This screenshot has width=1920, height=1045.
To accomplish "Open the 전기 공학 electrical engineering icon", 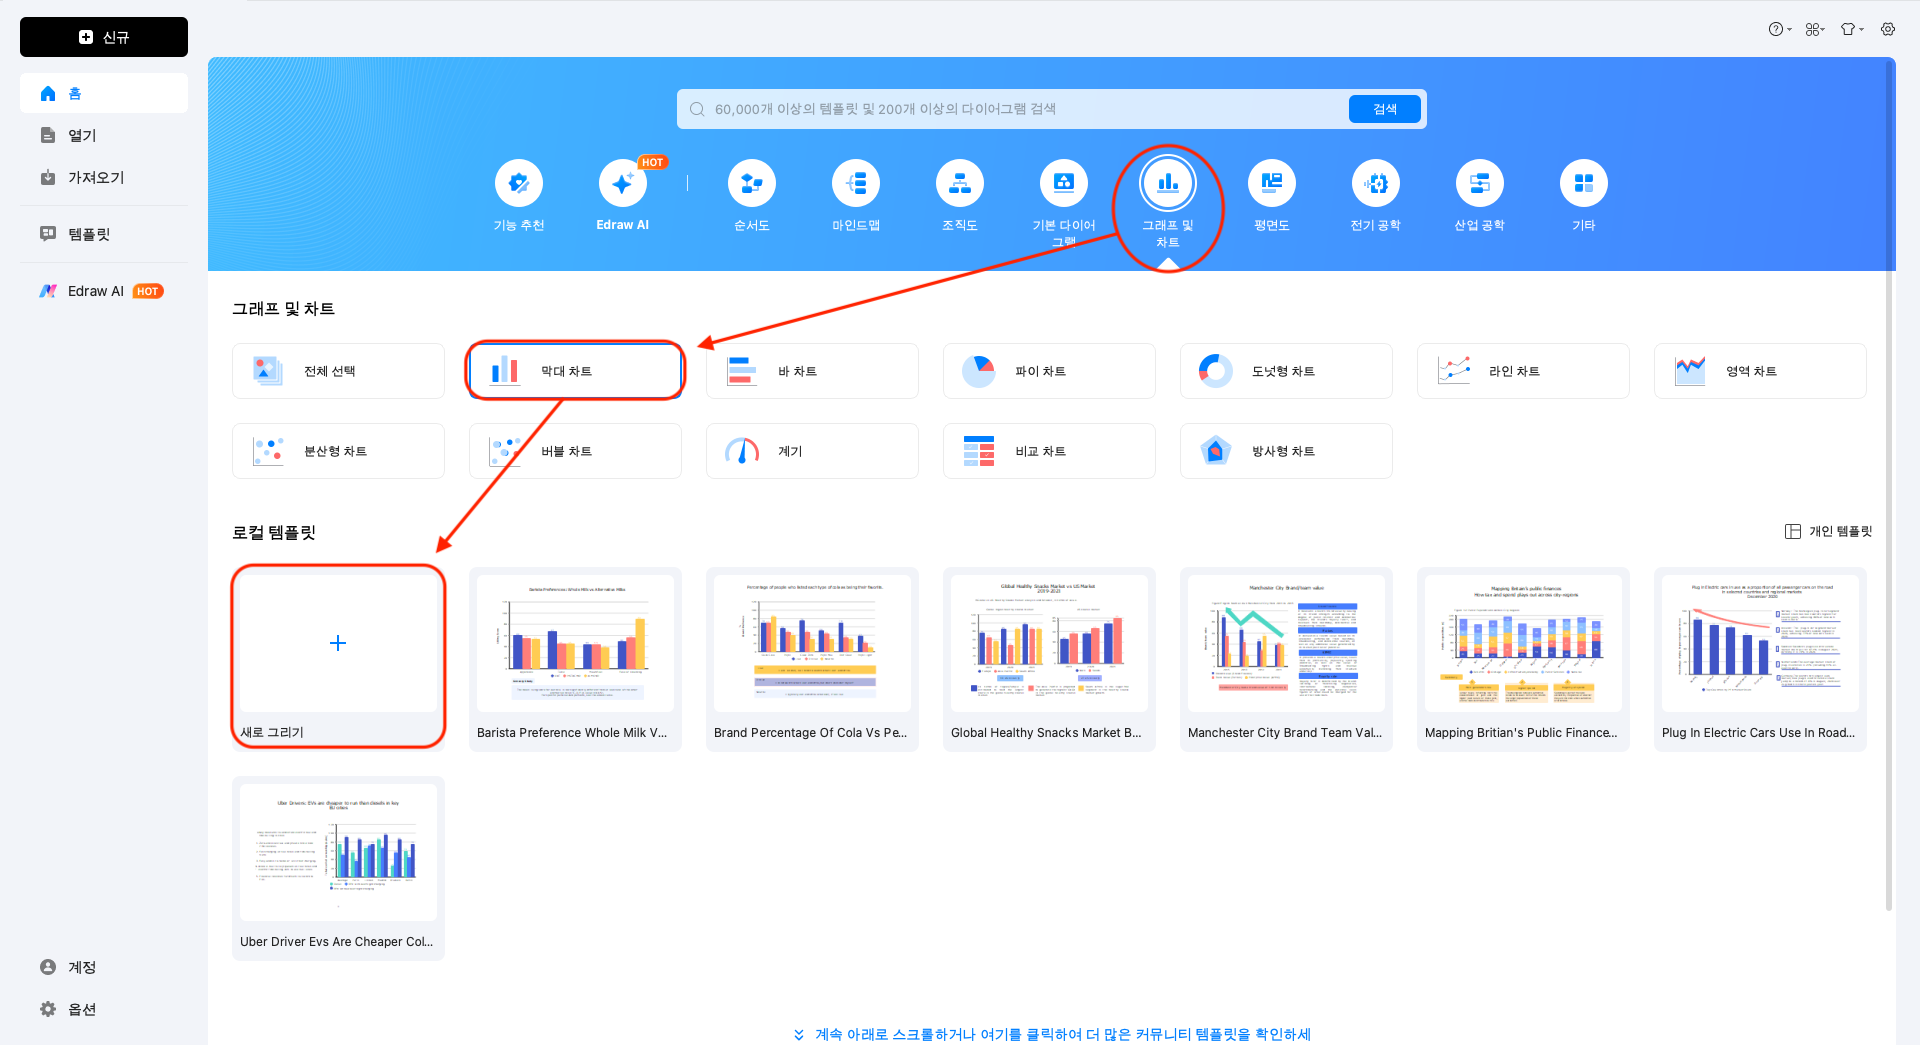I will (1375, 184).
